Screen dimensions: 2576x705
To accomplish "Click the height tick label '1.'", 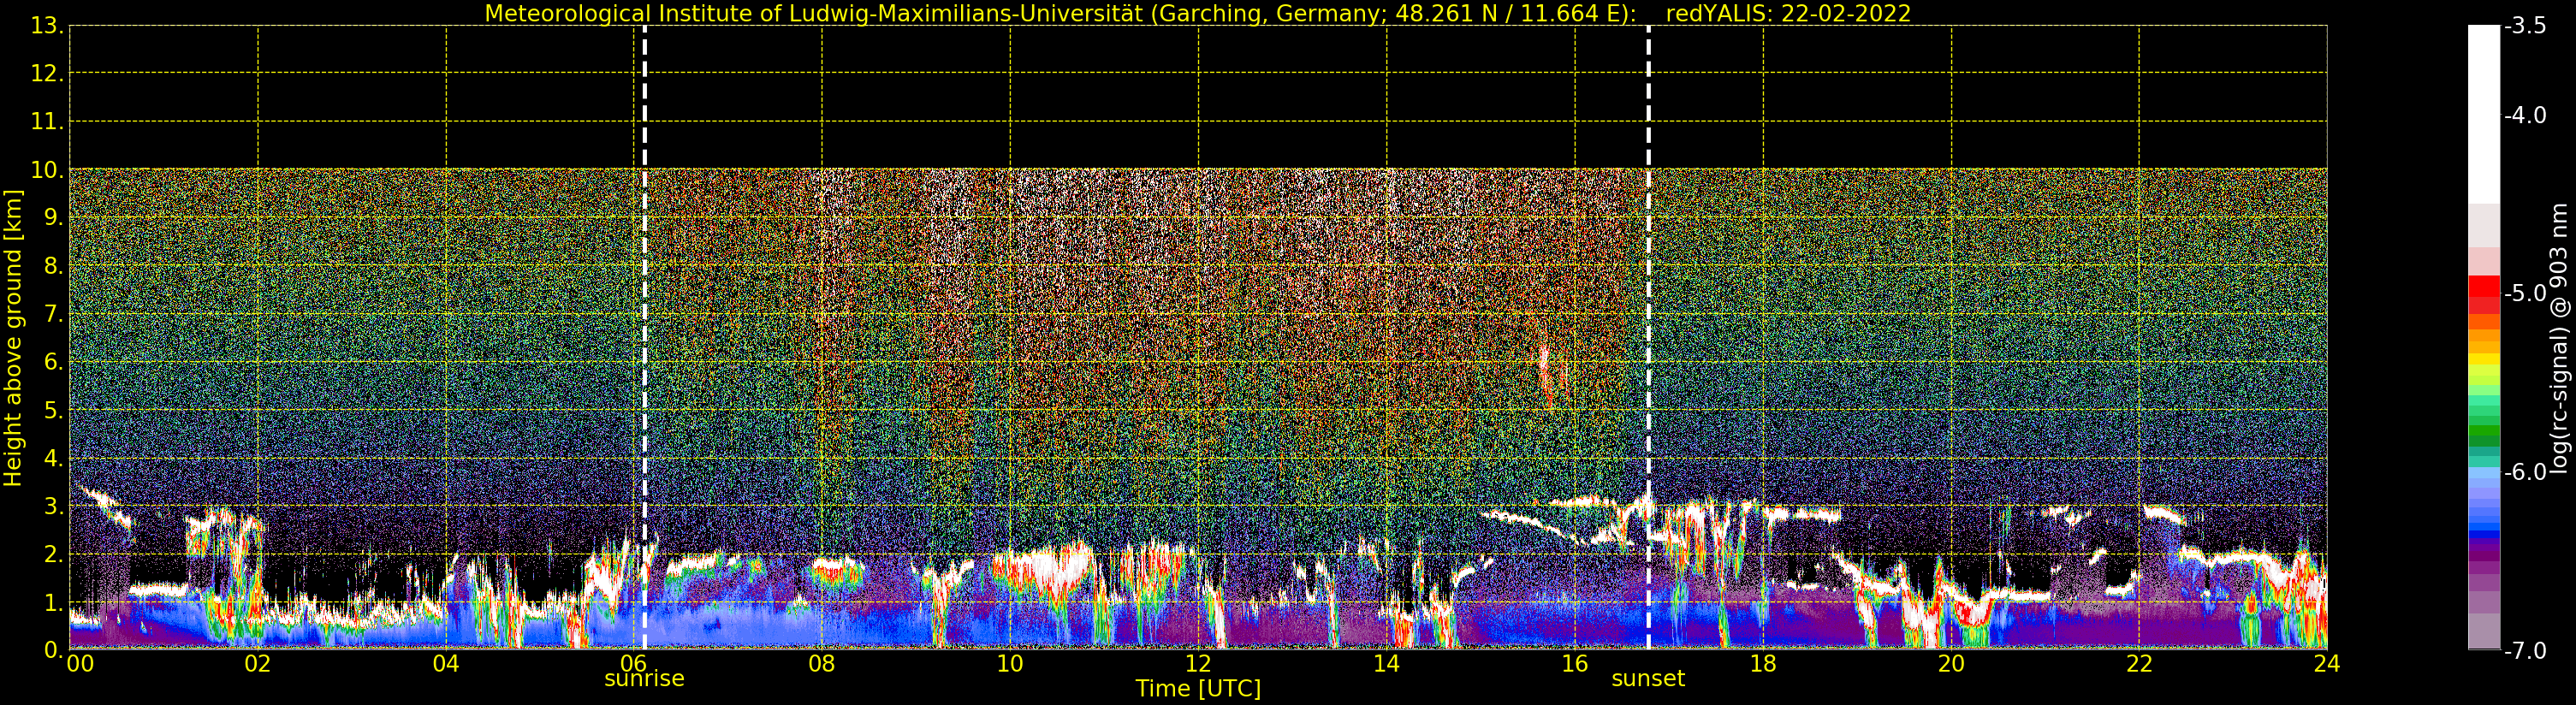I will tap(54, 603).
